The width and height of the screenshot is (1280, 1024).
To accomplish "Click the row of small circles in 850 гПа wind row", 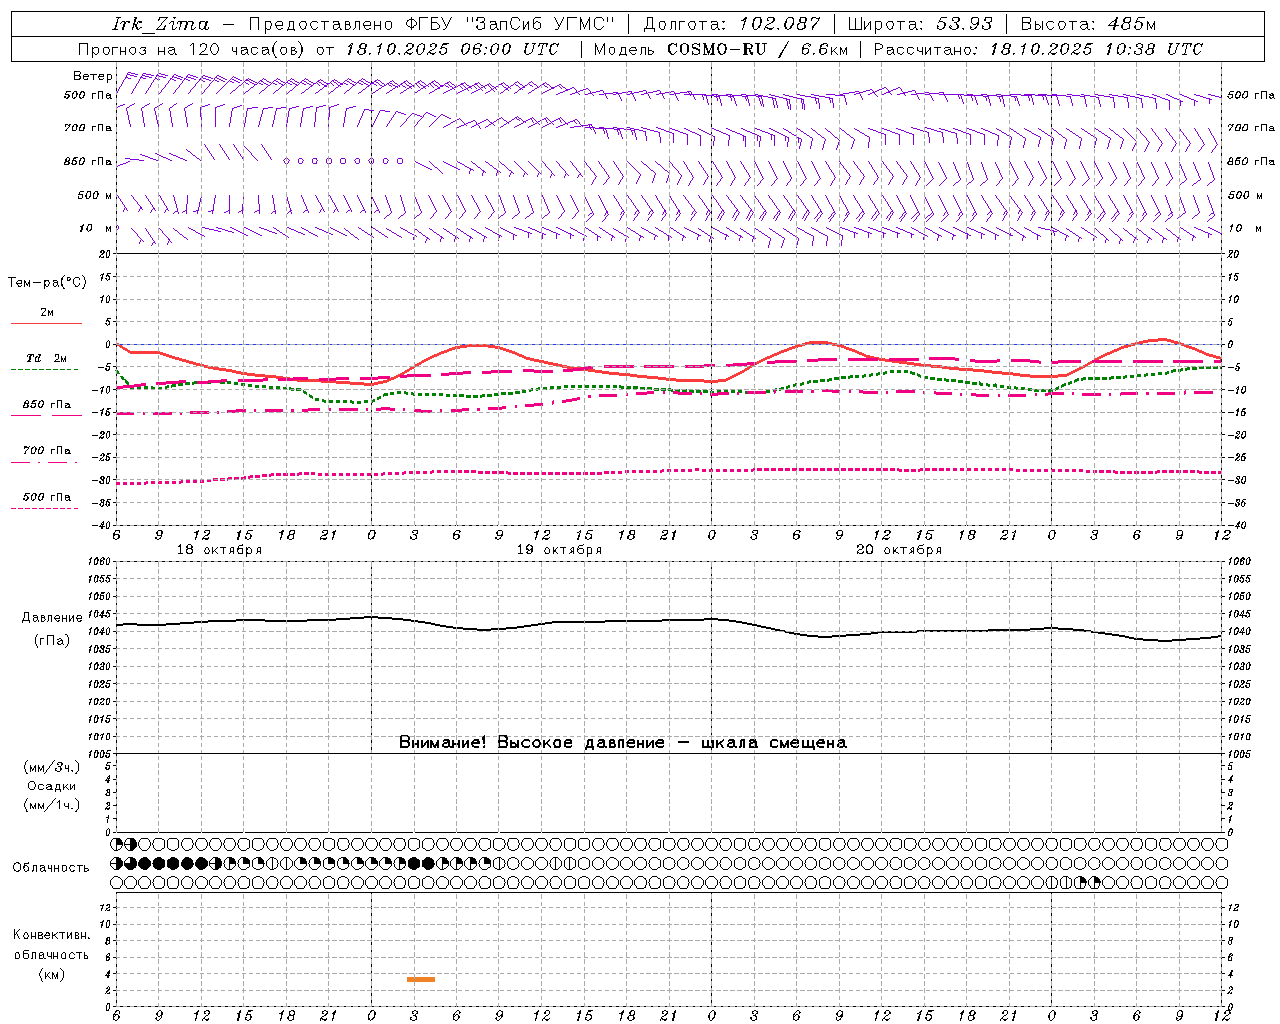I will point(343,160).
